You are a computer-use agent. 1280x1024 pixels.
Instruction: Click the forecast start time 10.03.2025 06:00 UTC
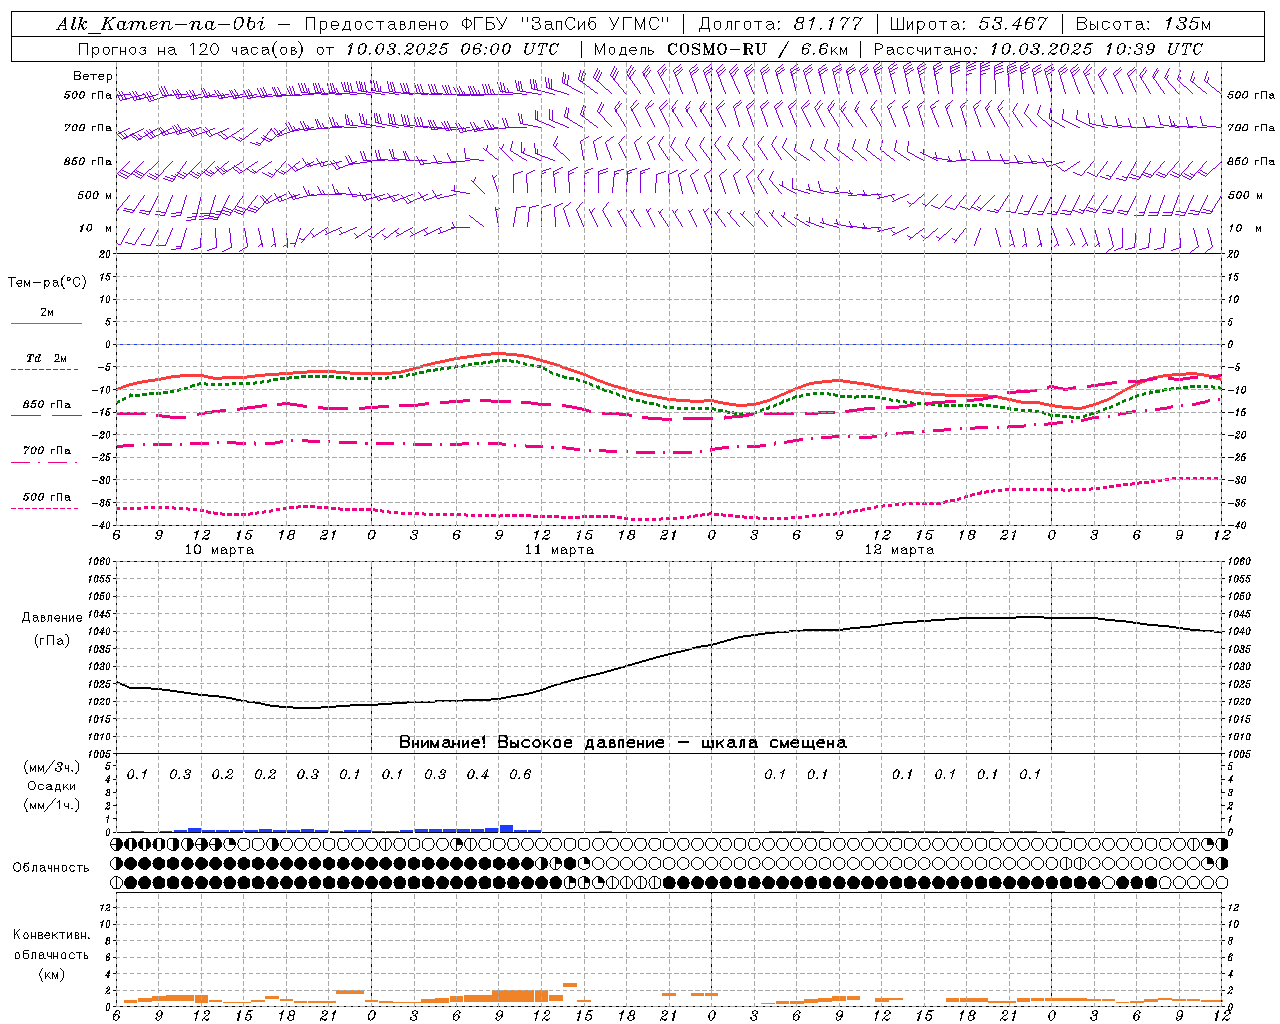pos(452,49)
